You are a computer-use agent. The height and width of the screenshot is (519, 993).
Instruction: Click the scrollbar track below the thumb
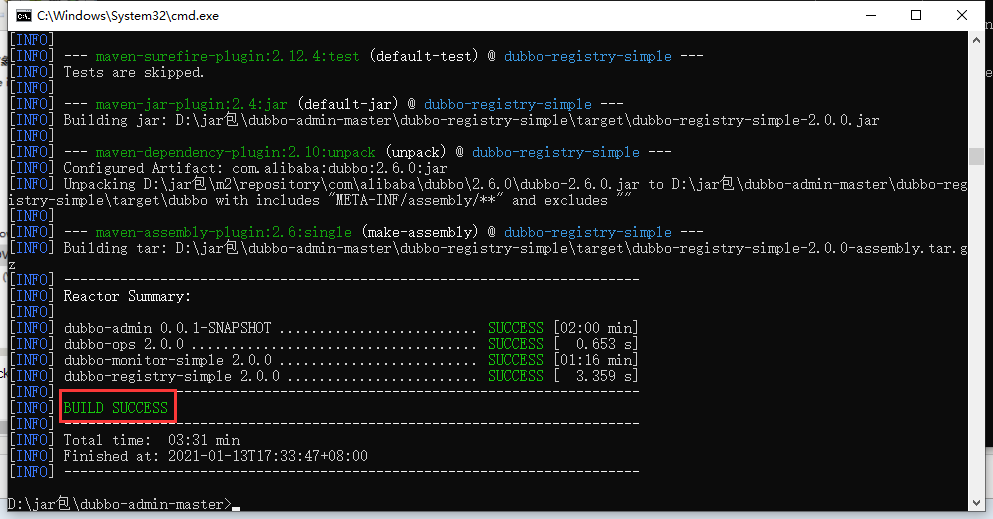pos(976,329)
